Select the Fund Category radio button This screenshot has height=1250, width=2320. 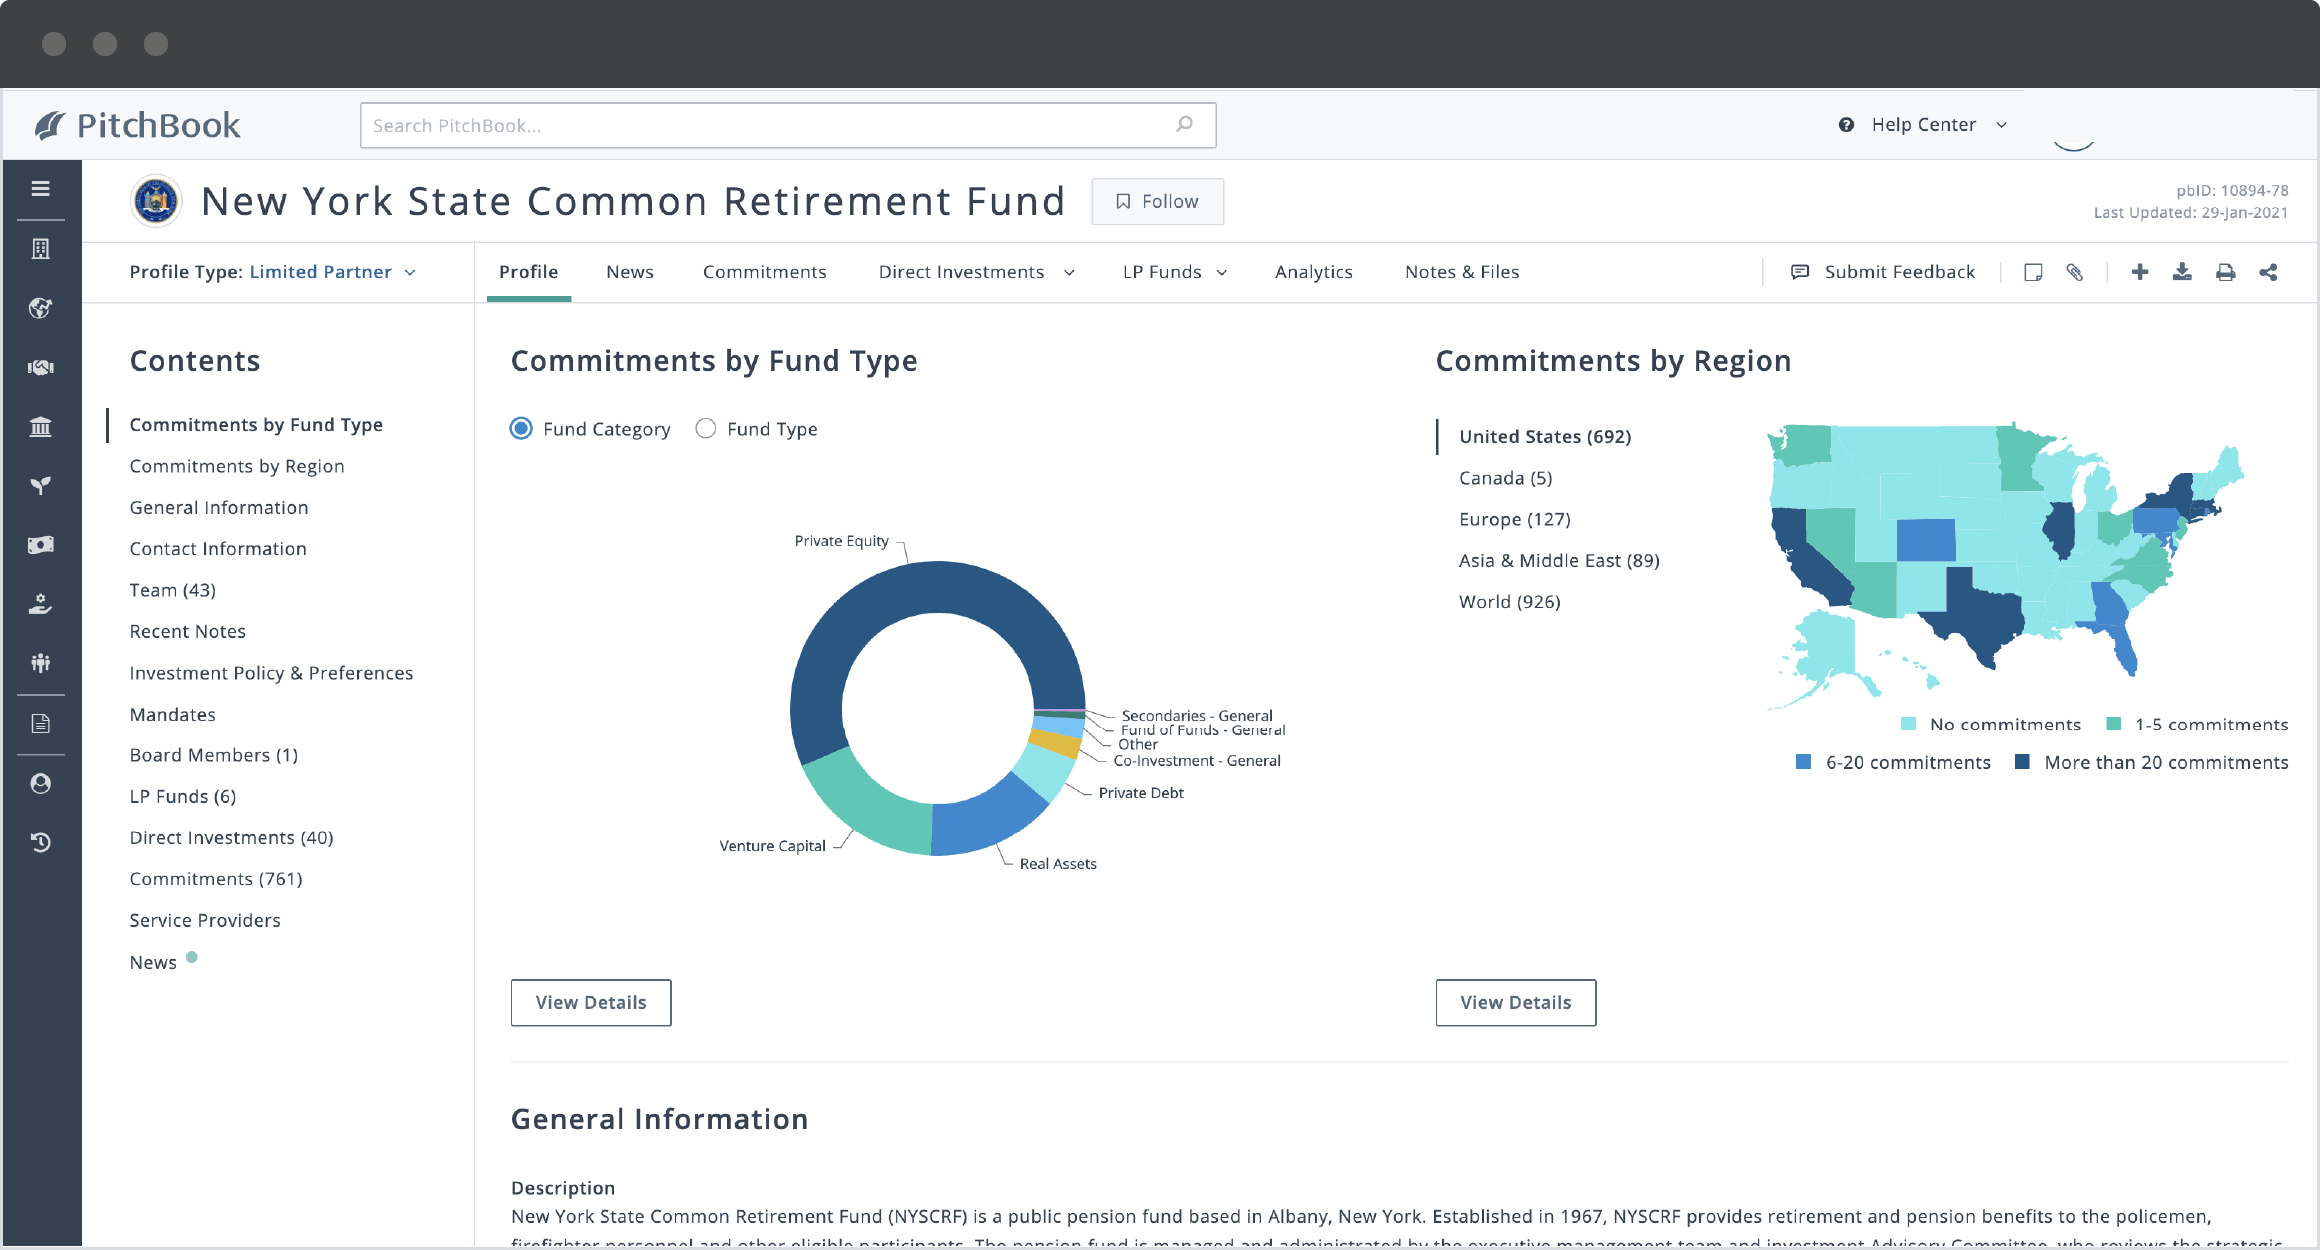[x=521, y=428]
